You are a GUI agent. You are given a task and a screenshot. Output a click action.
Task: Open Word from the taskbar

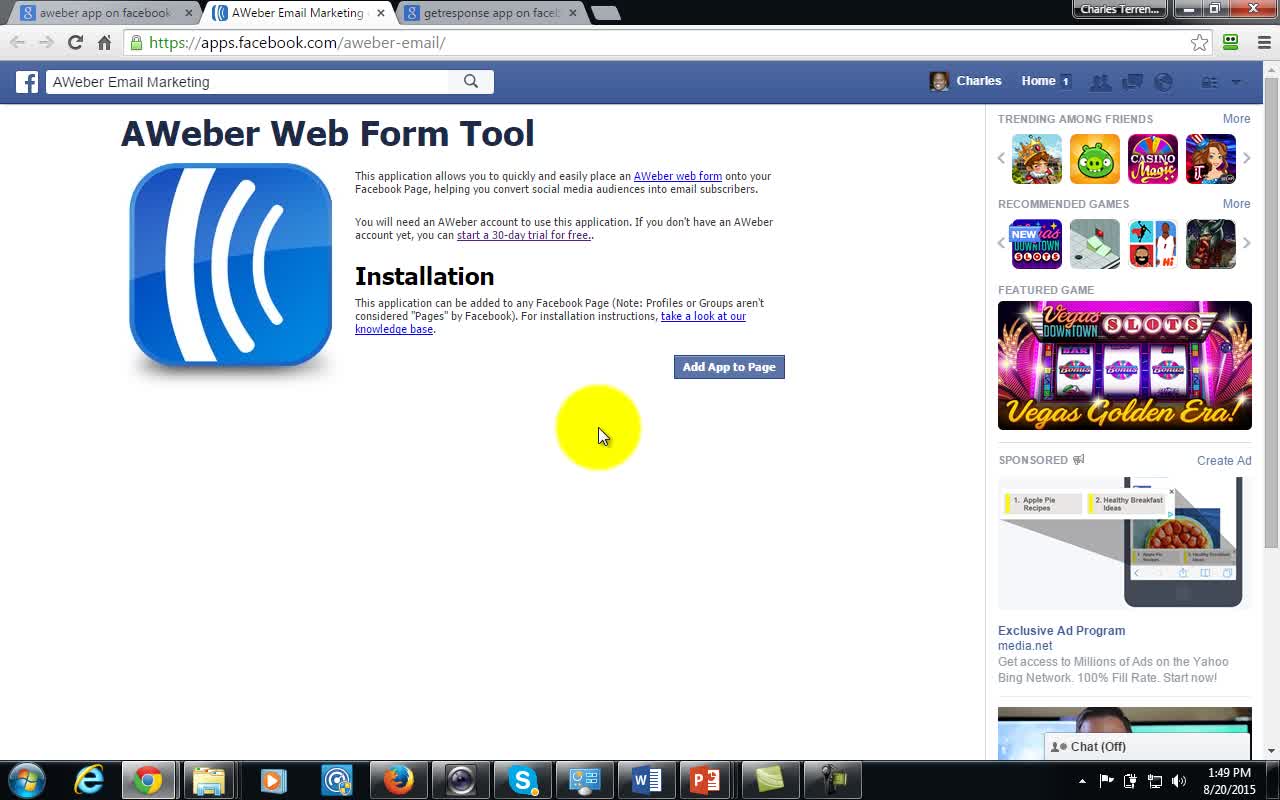pyautogui.click(x=647, y=780)
